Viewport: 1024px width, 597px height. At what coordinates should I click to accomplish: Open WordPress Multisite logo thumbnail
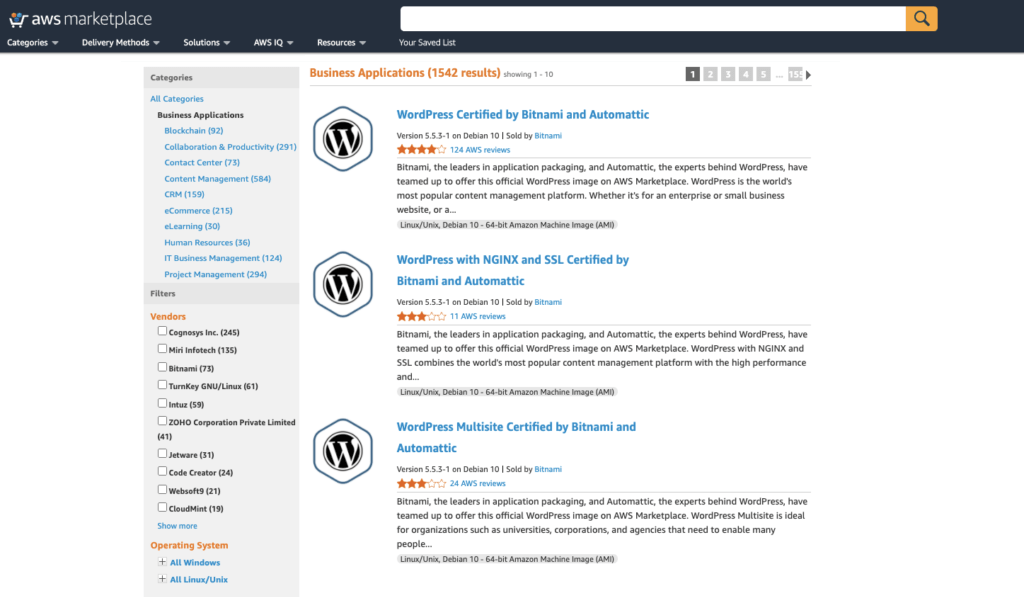point(343,451)
